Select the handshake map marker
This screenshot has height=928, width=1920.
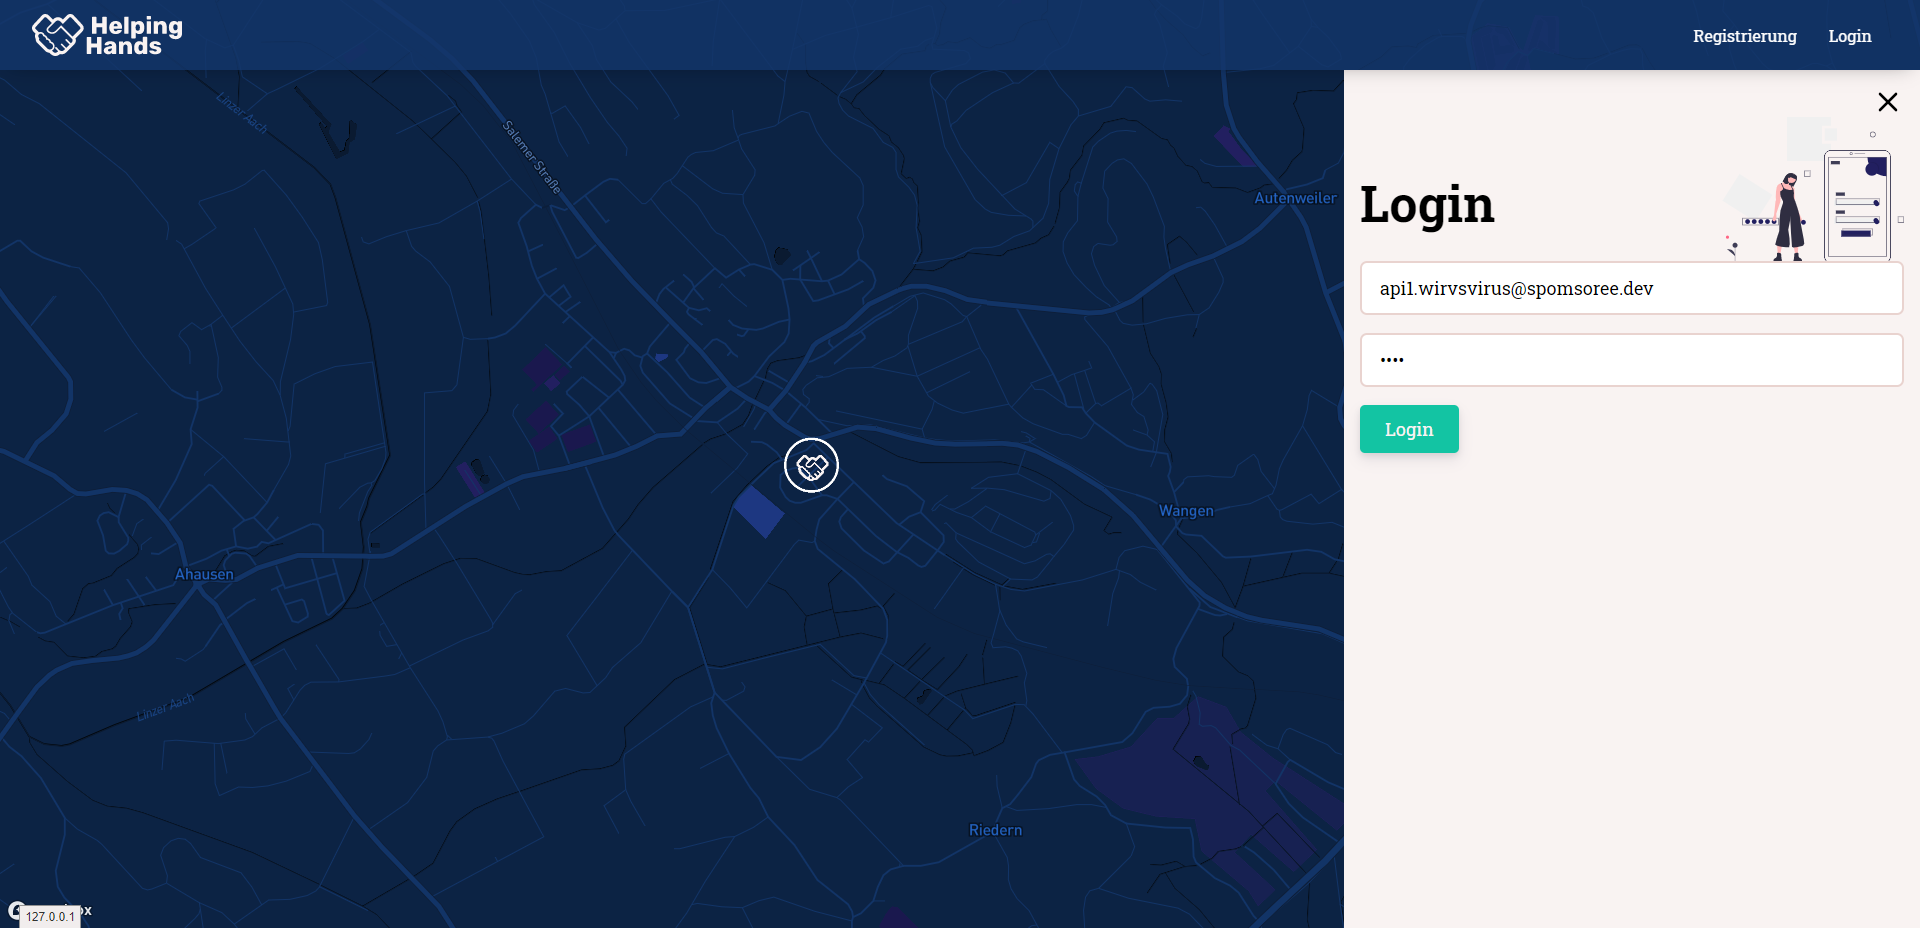[x=811, y=465]
